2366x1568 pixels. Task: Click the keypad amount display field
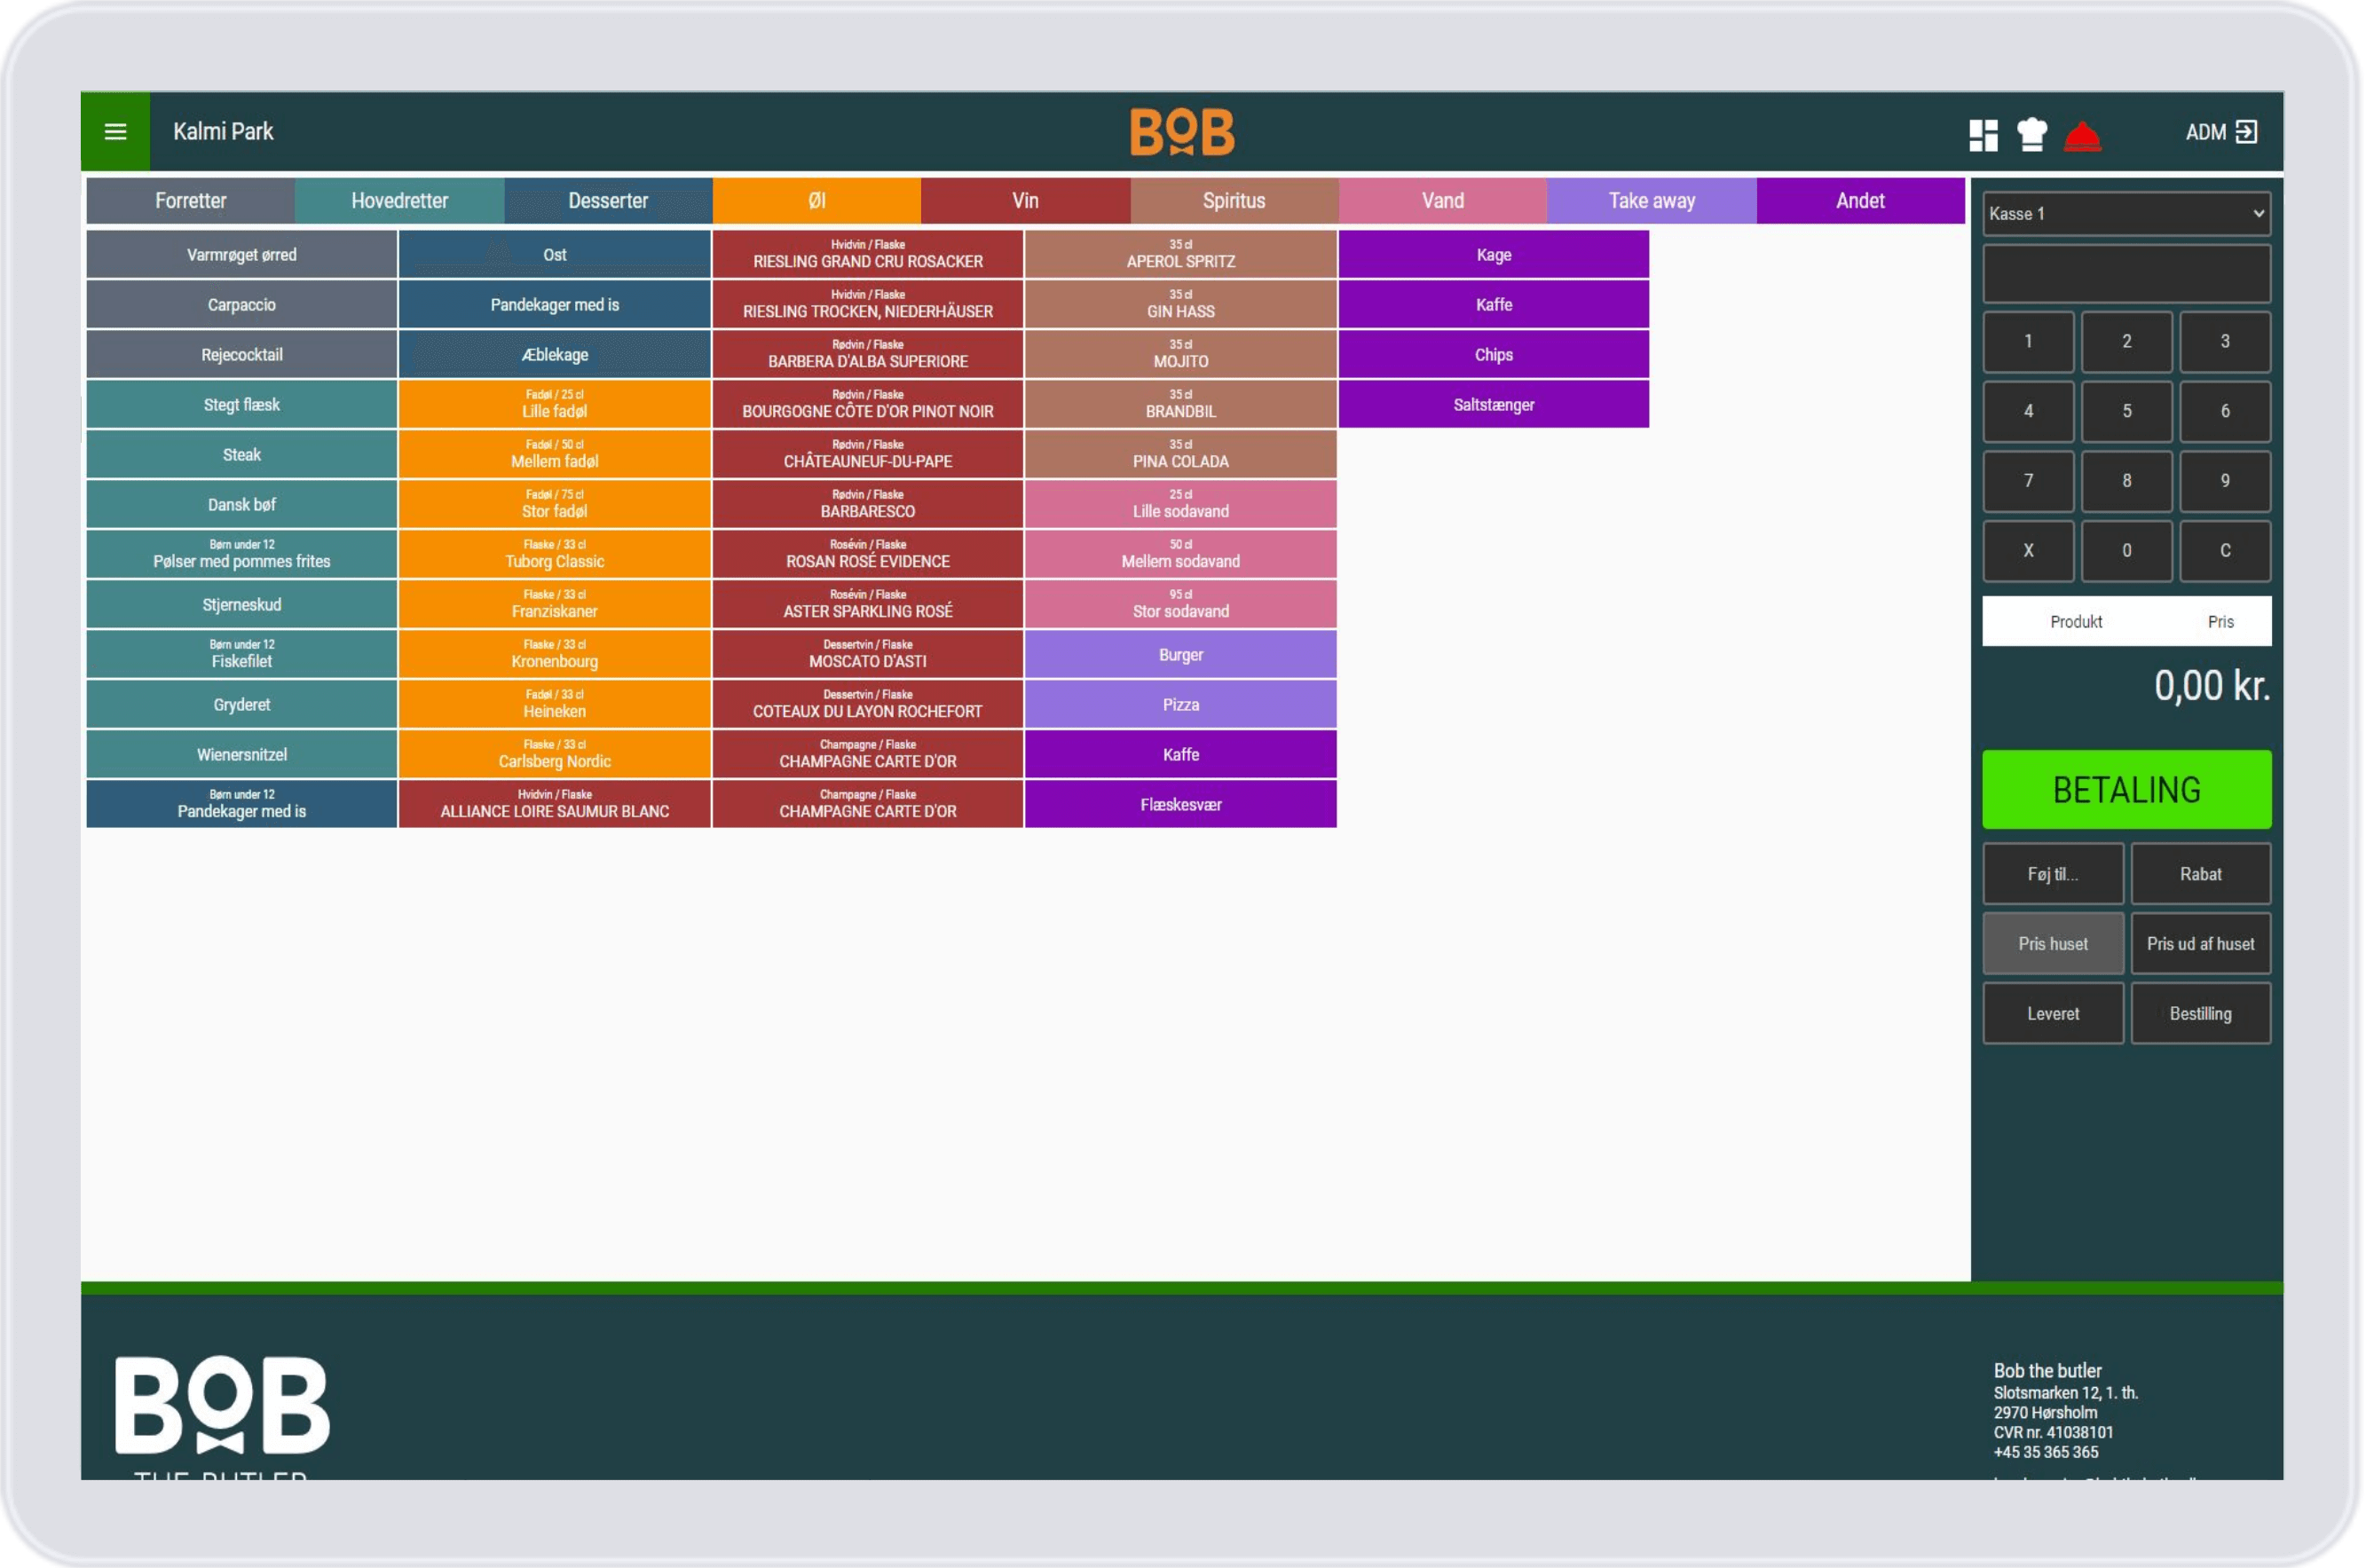(x=2126, y=274)
